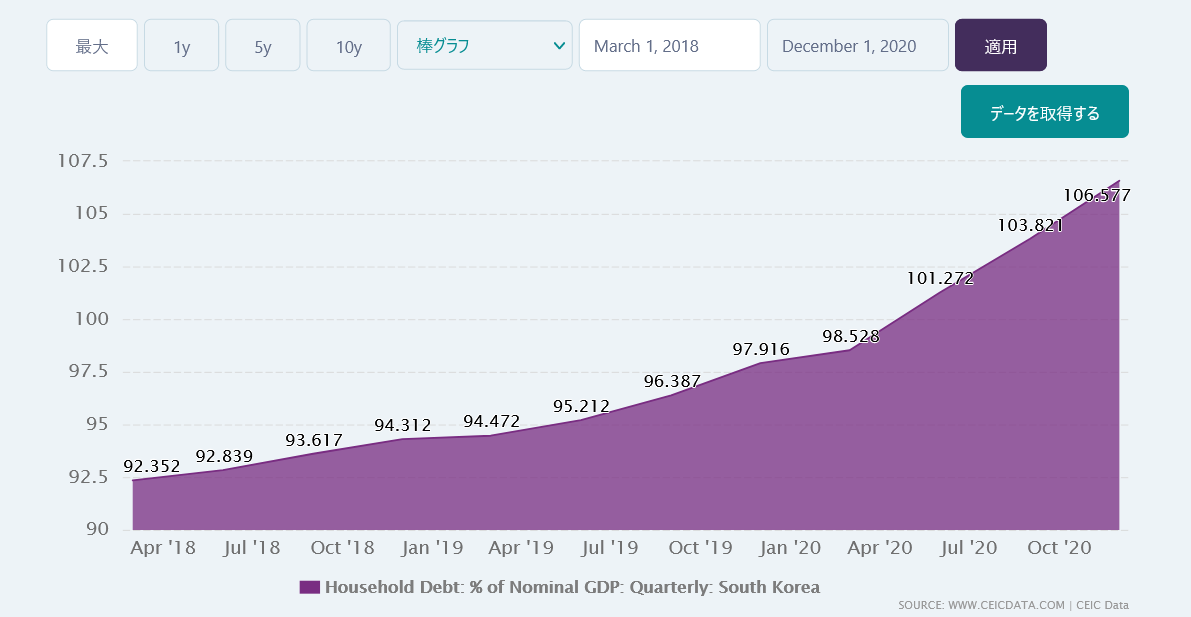Click the データを取得する button
The height and width of the screenshot is (617, 1191).
click(x=1044, y=112)
